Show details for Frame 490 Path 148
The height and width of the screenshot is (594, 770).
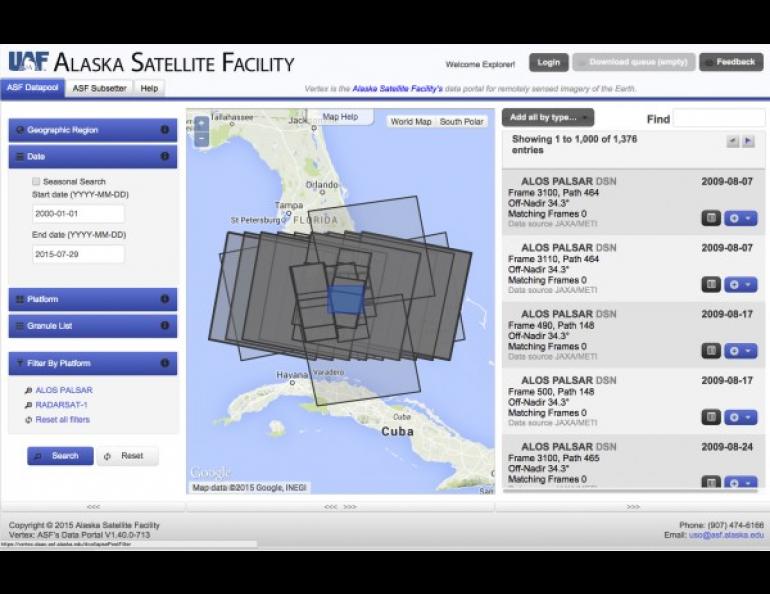[x=711, y=351]
